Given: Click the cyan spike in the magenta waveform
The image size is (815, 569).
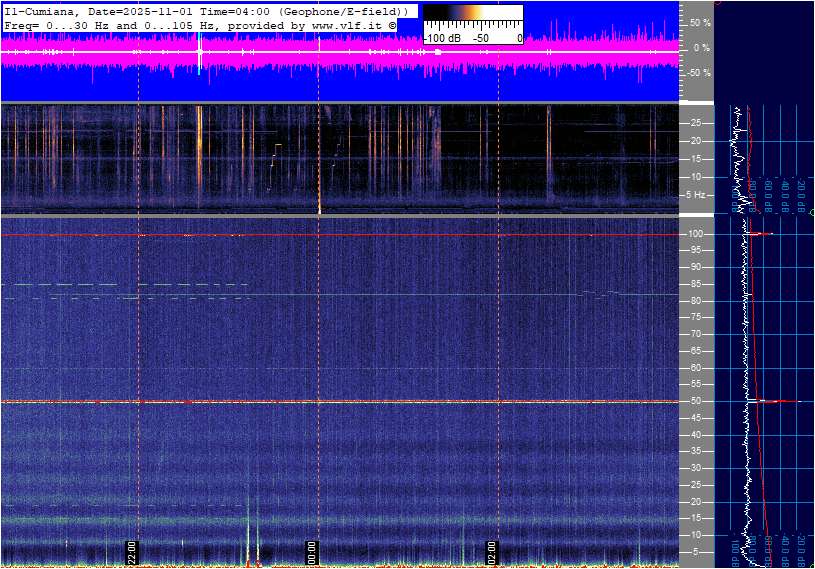Looking at the screenshot, I should 199,50.
